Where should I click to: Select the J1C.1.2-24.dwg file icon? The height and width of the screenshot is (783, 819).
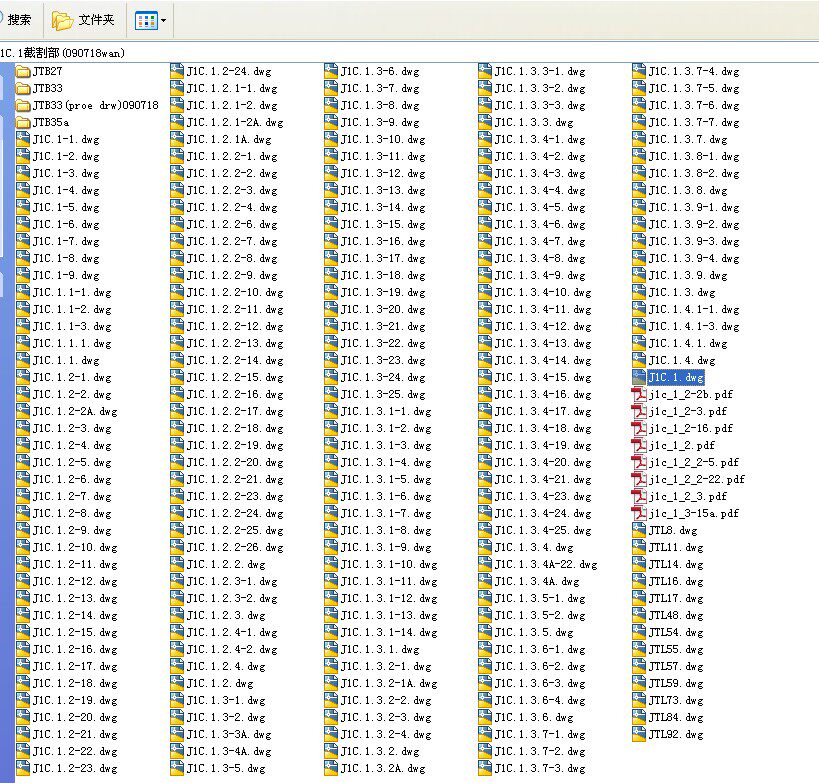coord(177,71)
